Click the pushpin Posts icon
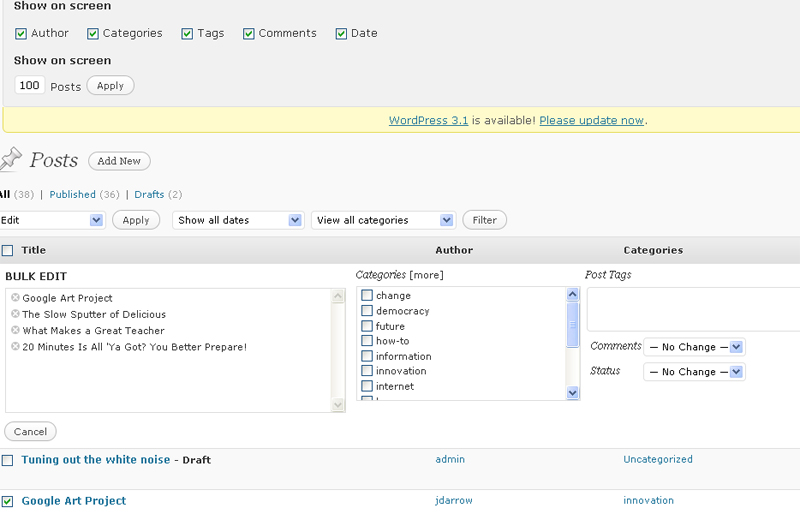The height and width of the screenshot is (520, 800). click(x=10, y=159)
